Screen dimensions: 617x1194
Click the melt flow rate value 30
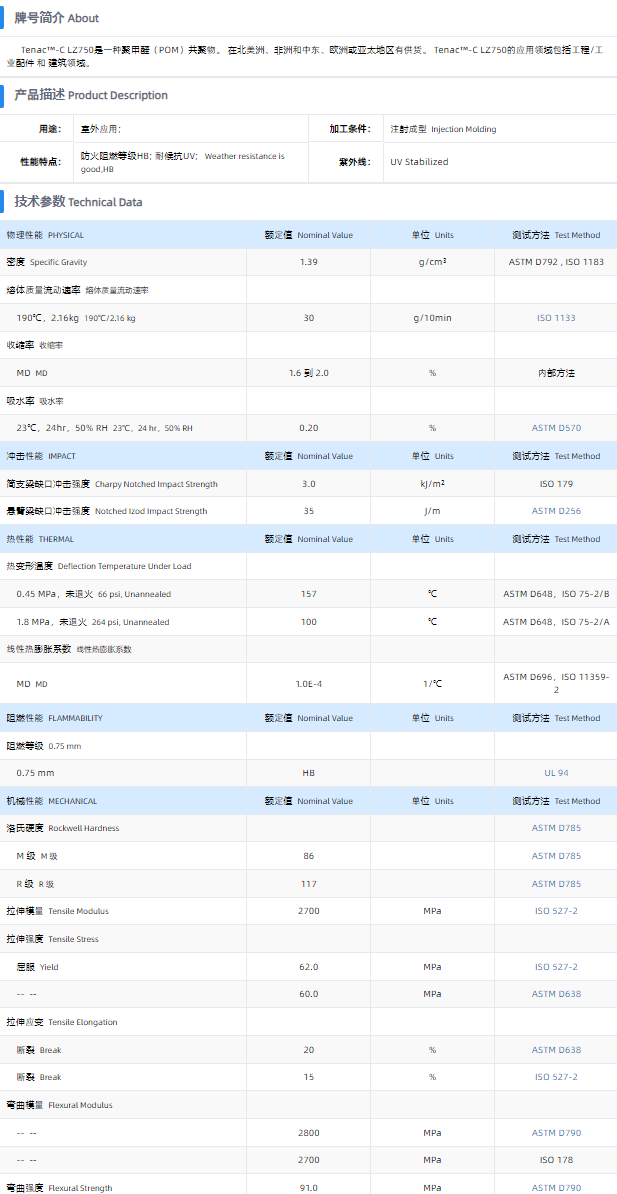308,318
